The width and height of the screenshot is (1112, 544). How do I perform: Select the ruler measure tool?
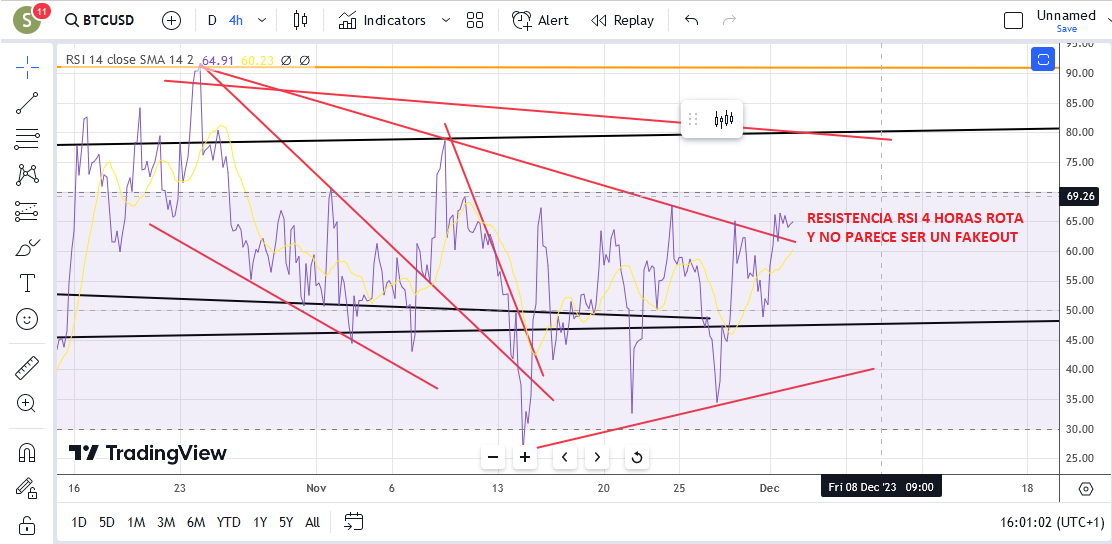(x=27, y=368)
